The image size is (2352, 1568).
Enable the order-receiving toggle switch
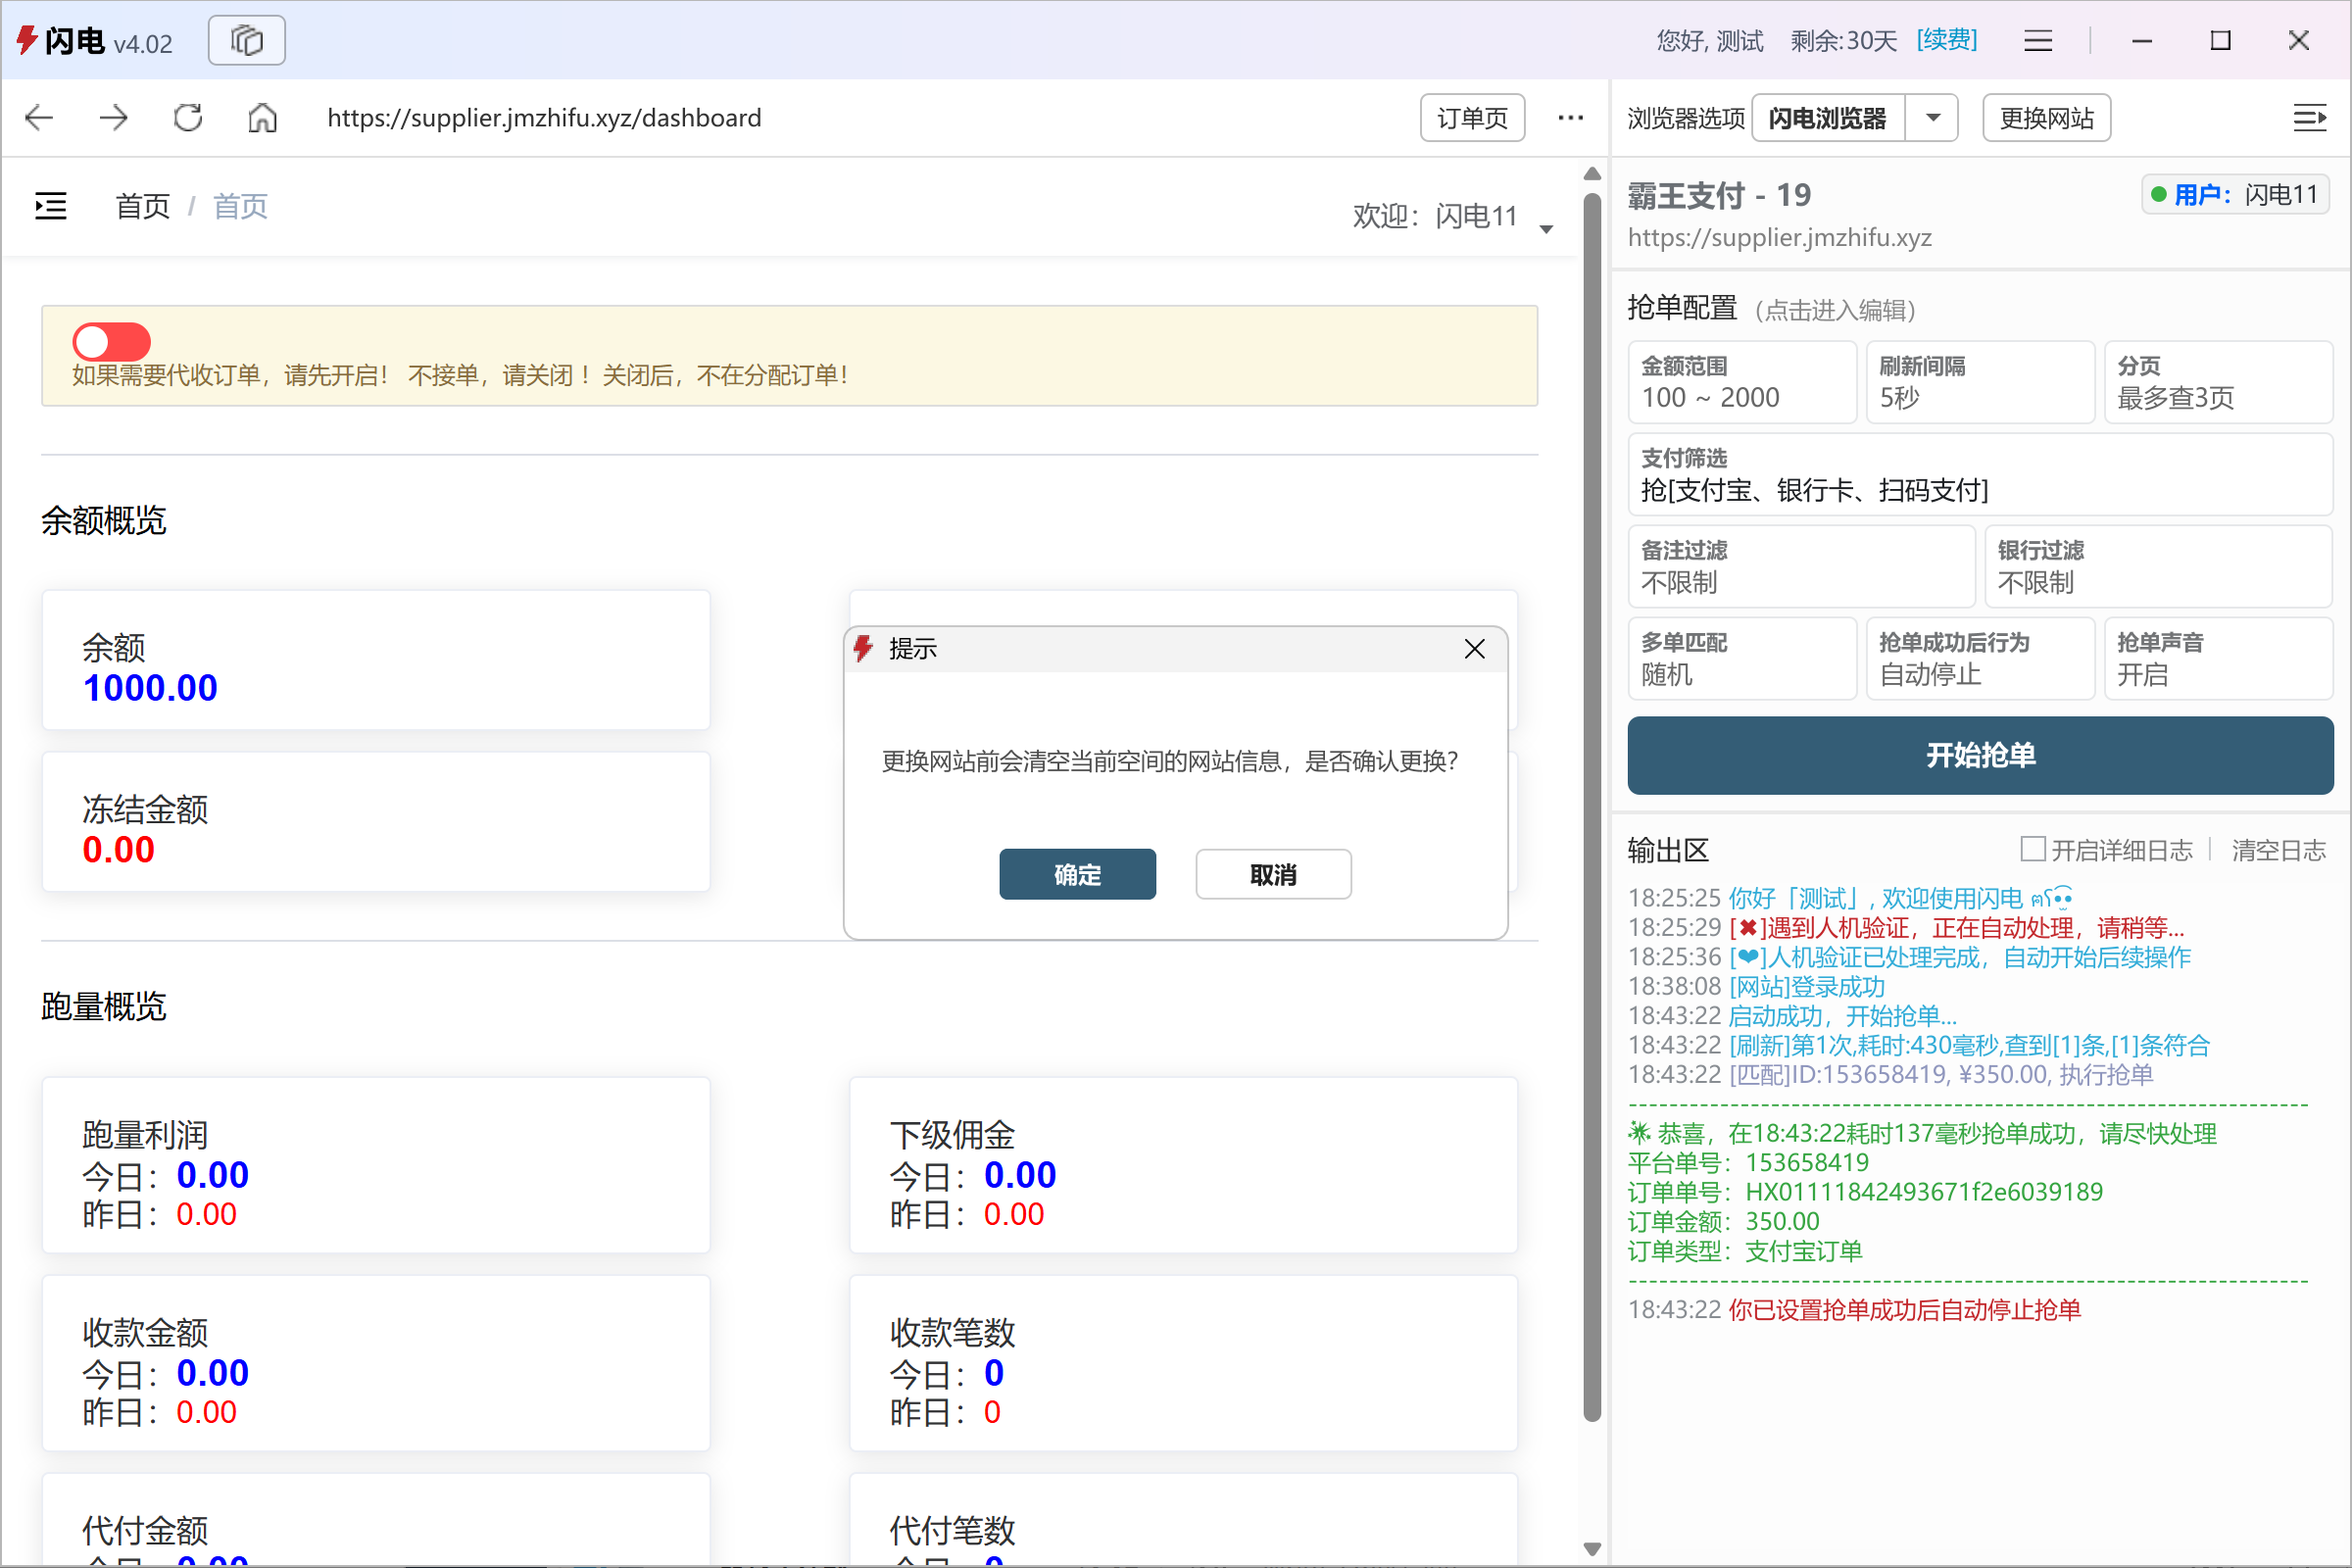click(110, 341)
